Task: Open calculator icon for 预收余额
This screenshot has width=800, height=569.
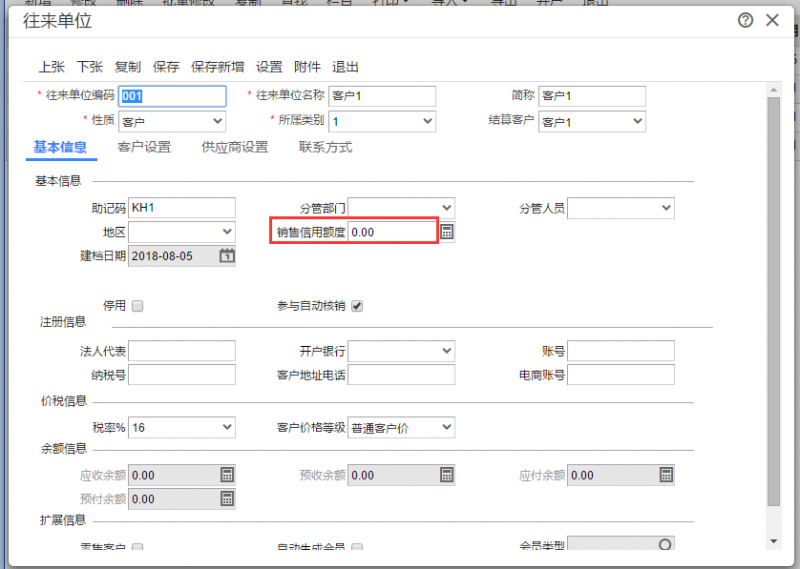Action: coord(447,475)
